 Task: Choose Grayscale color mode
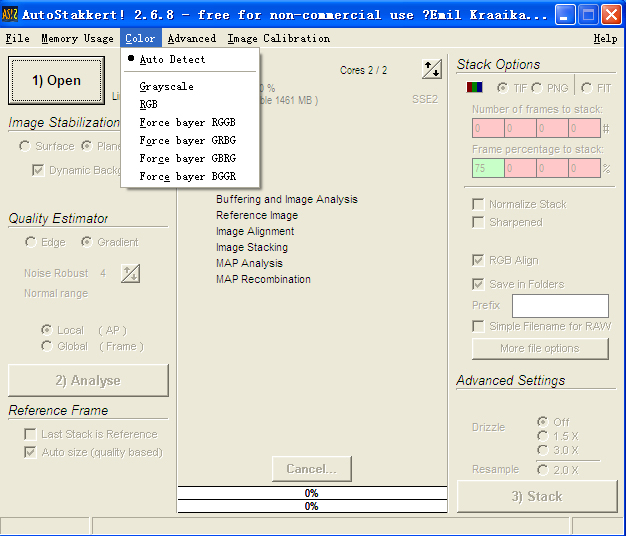point(190,86)
